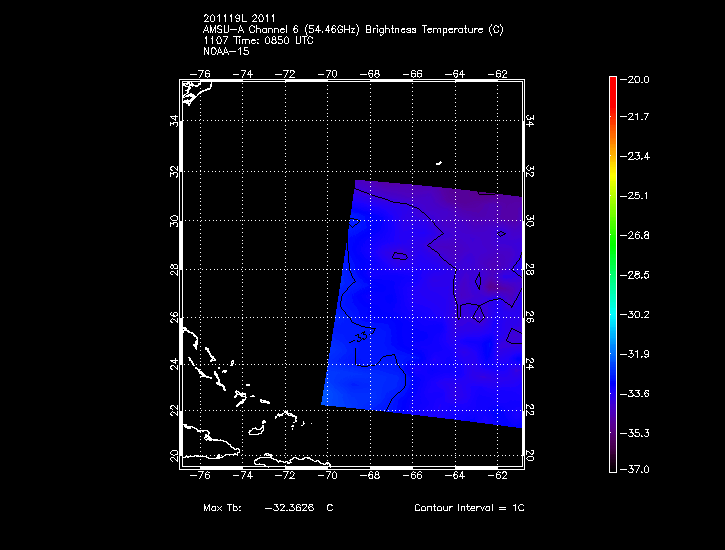Click the colorbar value -25.1

(634, 196)
